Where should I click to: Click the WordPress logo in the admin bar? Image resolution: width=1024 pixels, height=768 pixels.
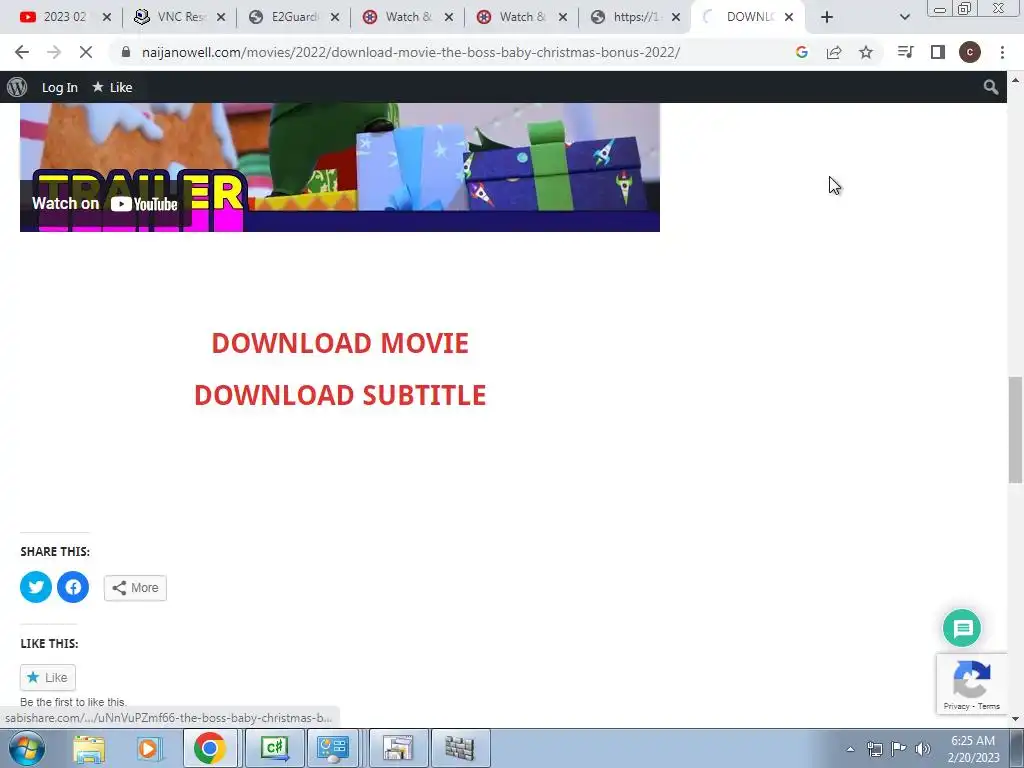click(17, 87)
